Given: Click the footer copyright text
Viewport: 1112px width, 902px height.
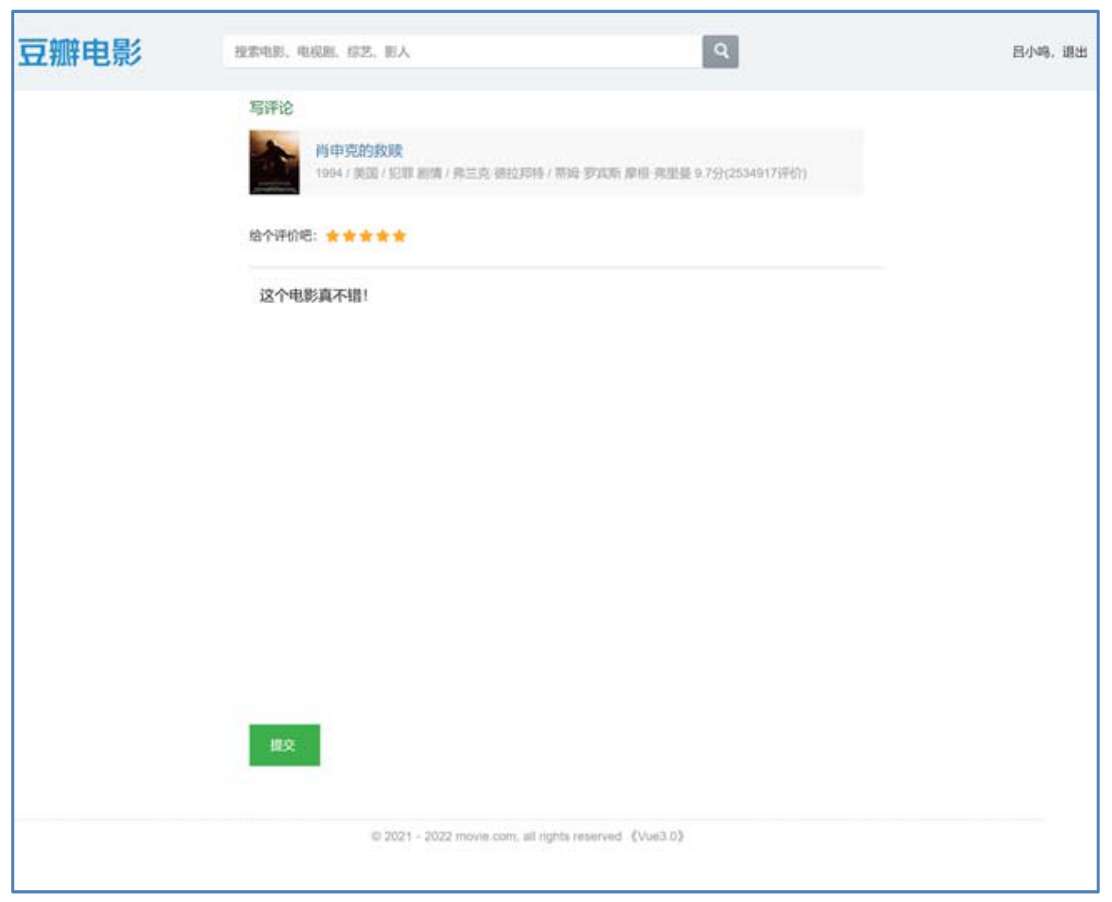Looking at the screenshot, I should [527, 836].
